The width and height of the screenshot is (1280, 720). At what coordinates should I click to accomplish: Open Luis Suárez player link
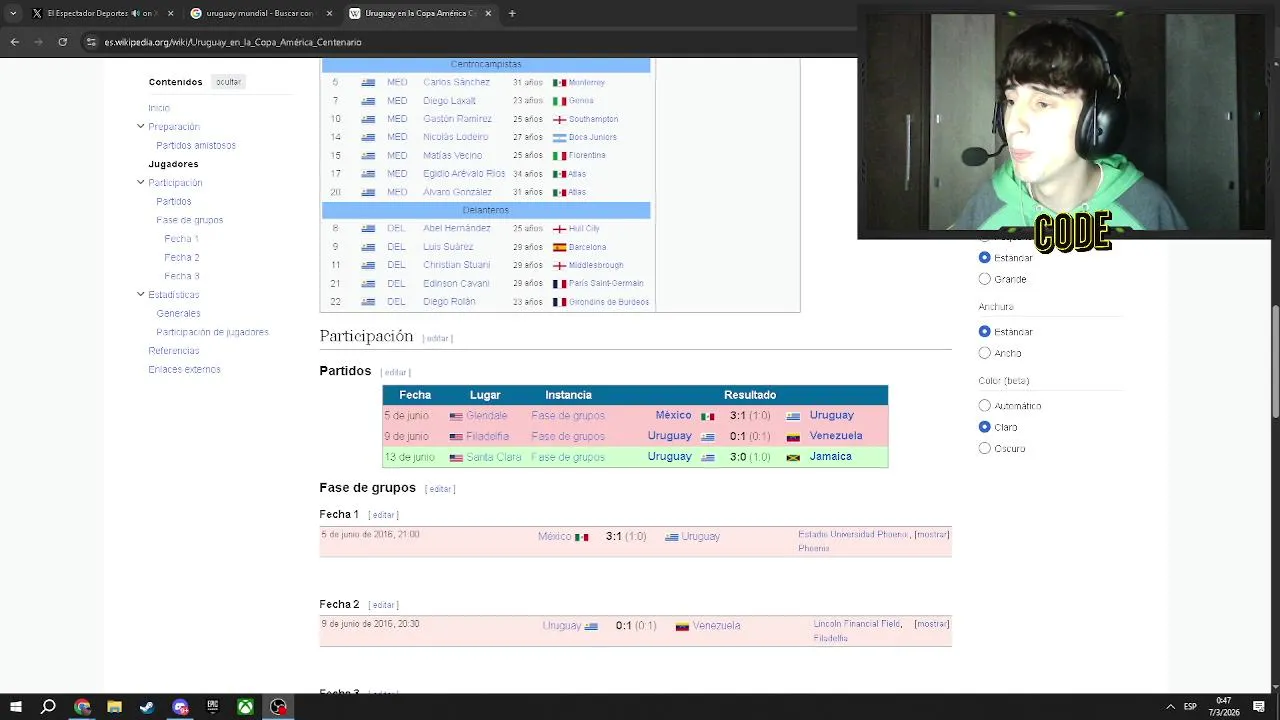click(x=448, y=247)
